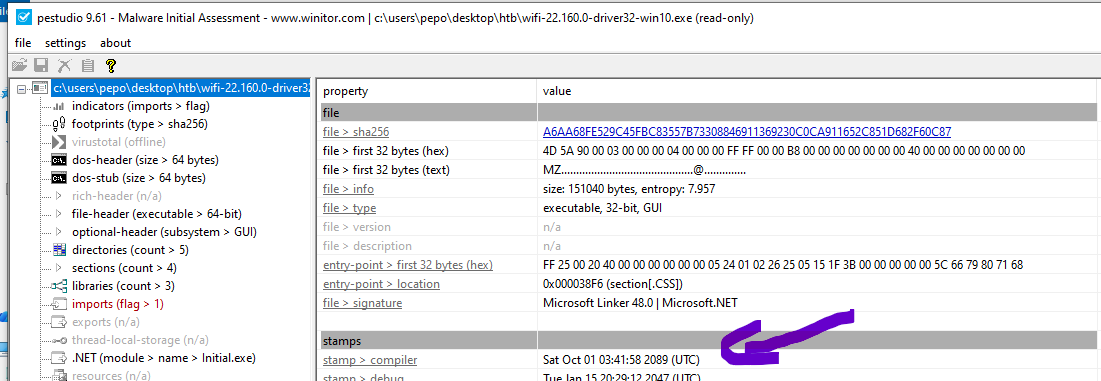Open the about menu

[x=115, y=43]
